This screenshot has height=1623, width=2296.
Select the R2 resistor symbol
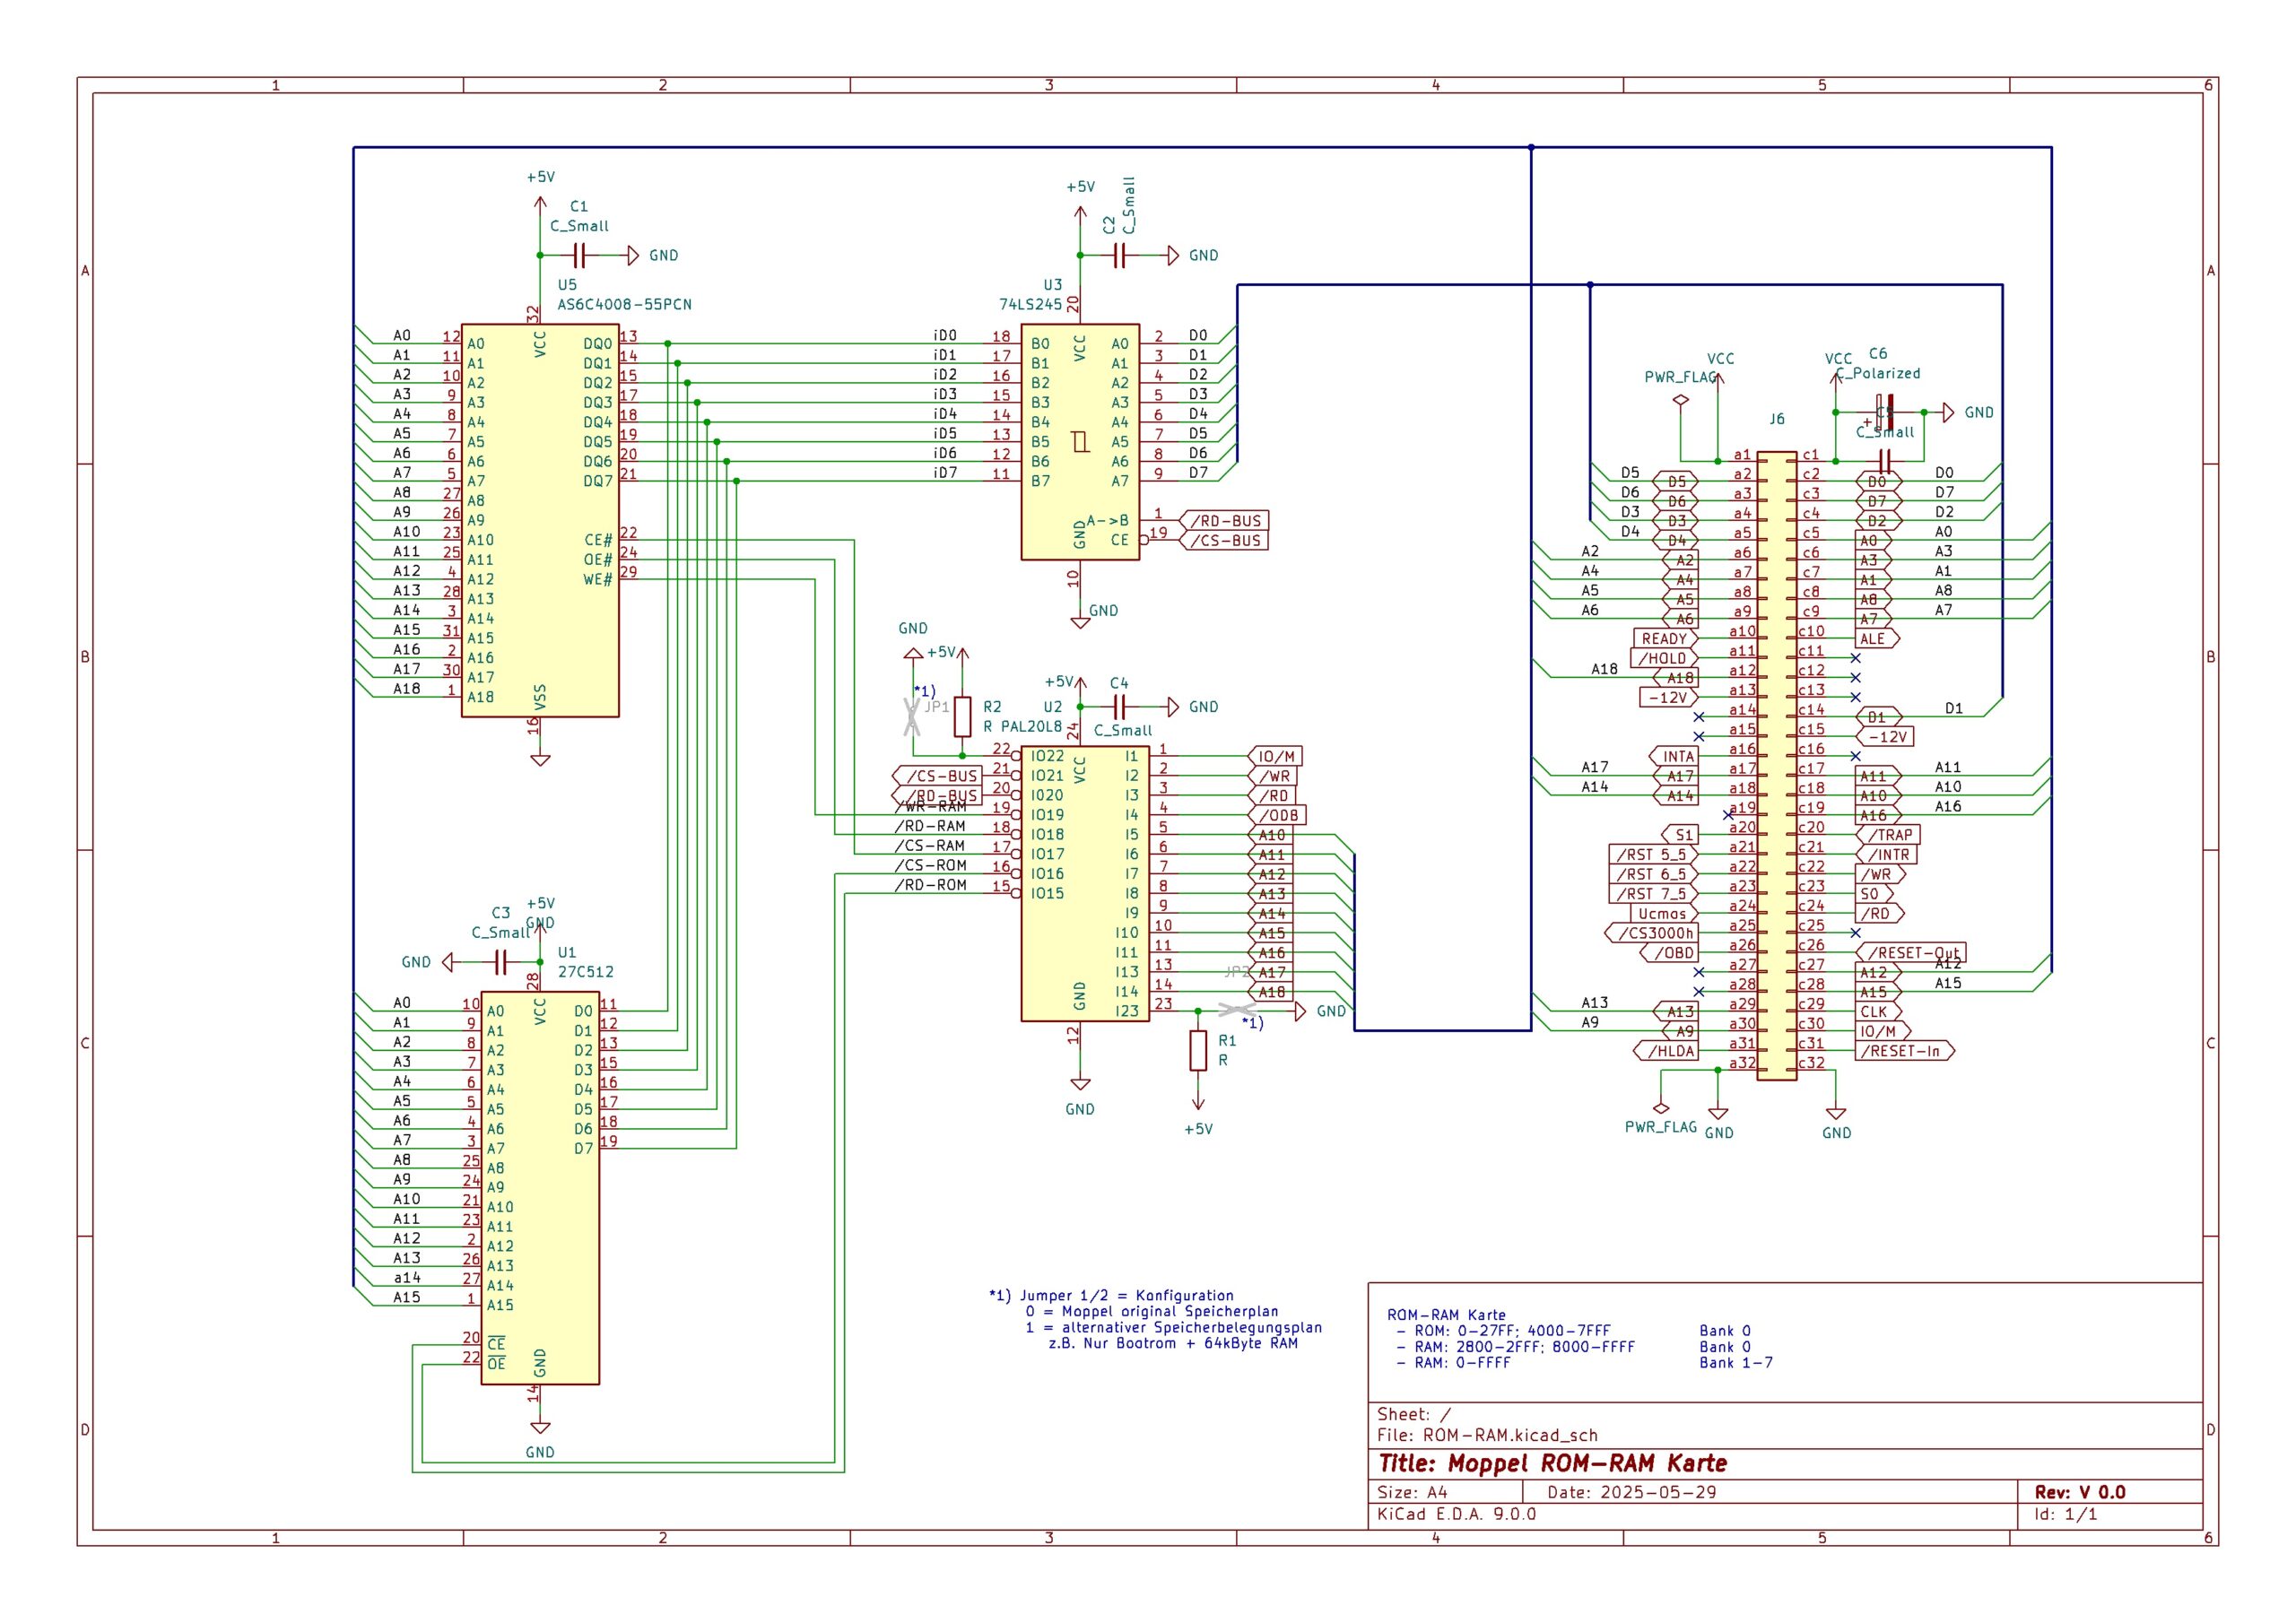(962, 716)
